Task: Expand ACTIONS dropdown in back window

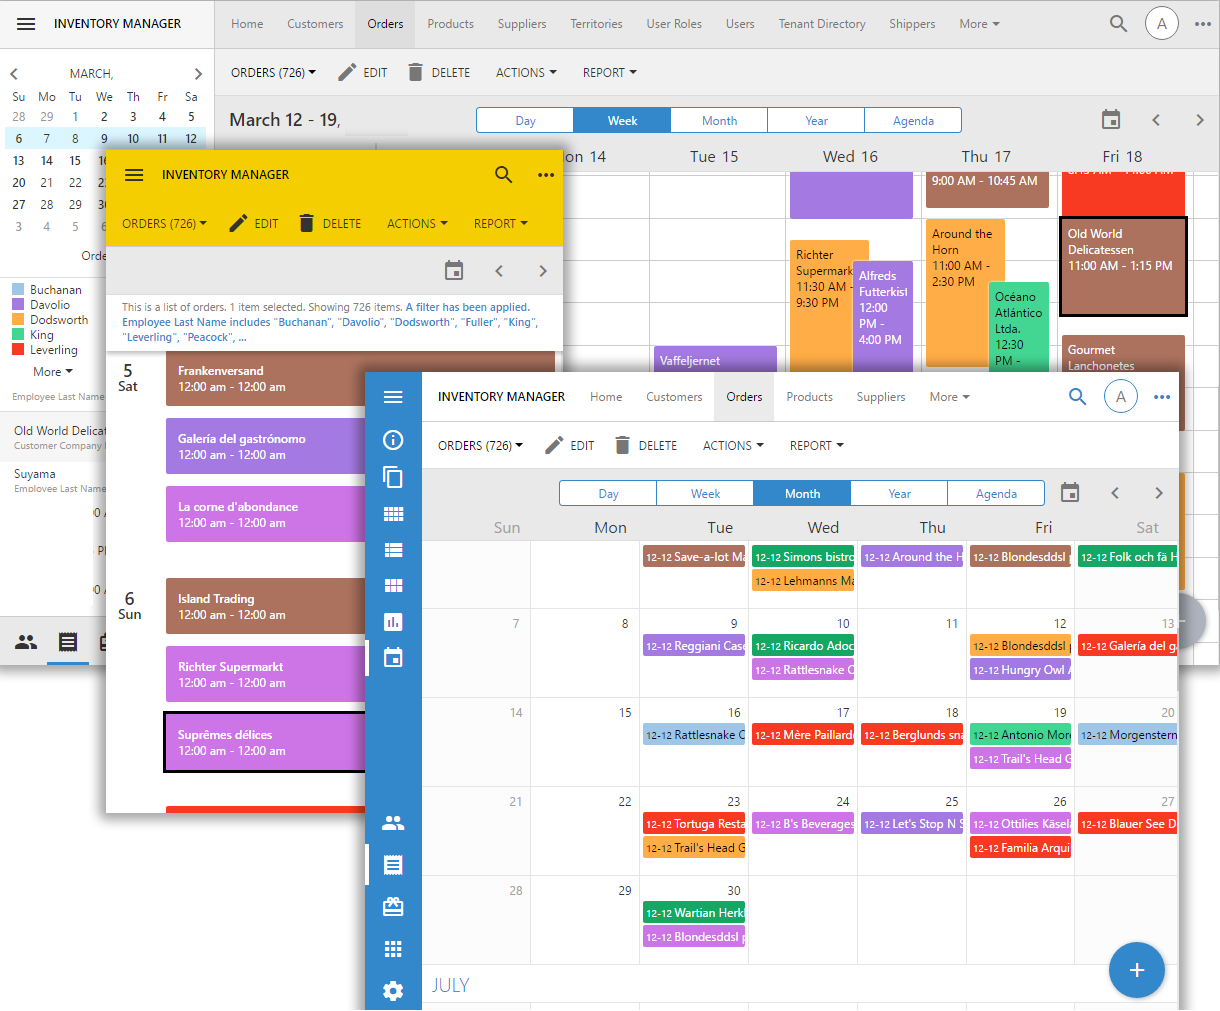Action: click(x=526, y=73)
